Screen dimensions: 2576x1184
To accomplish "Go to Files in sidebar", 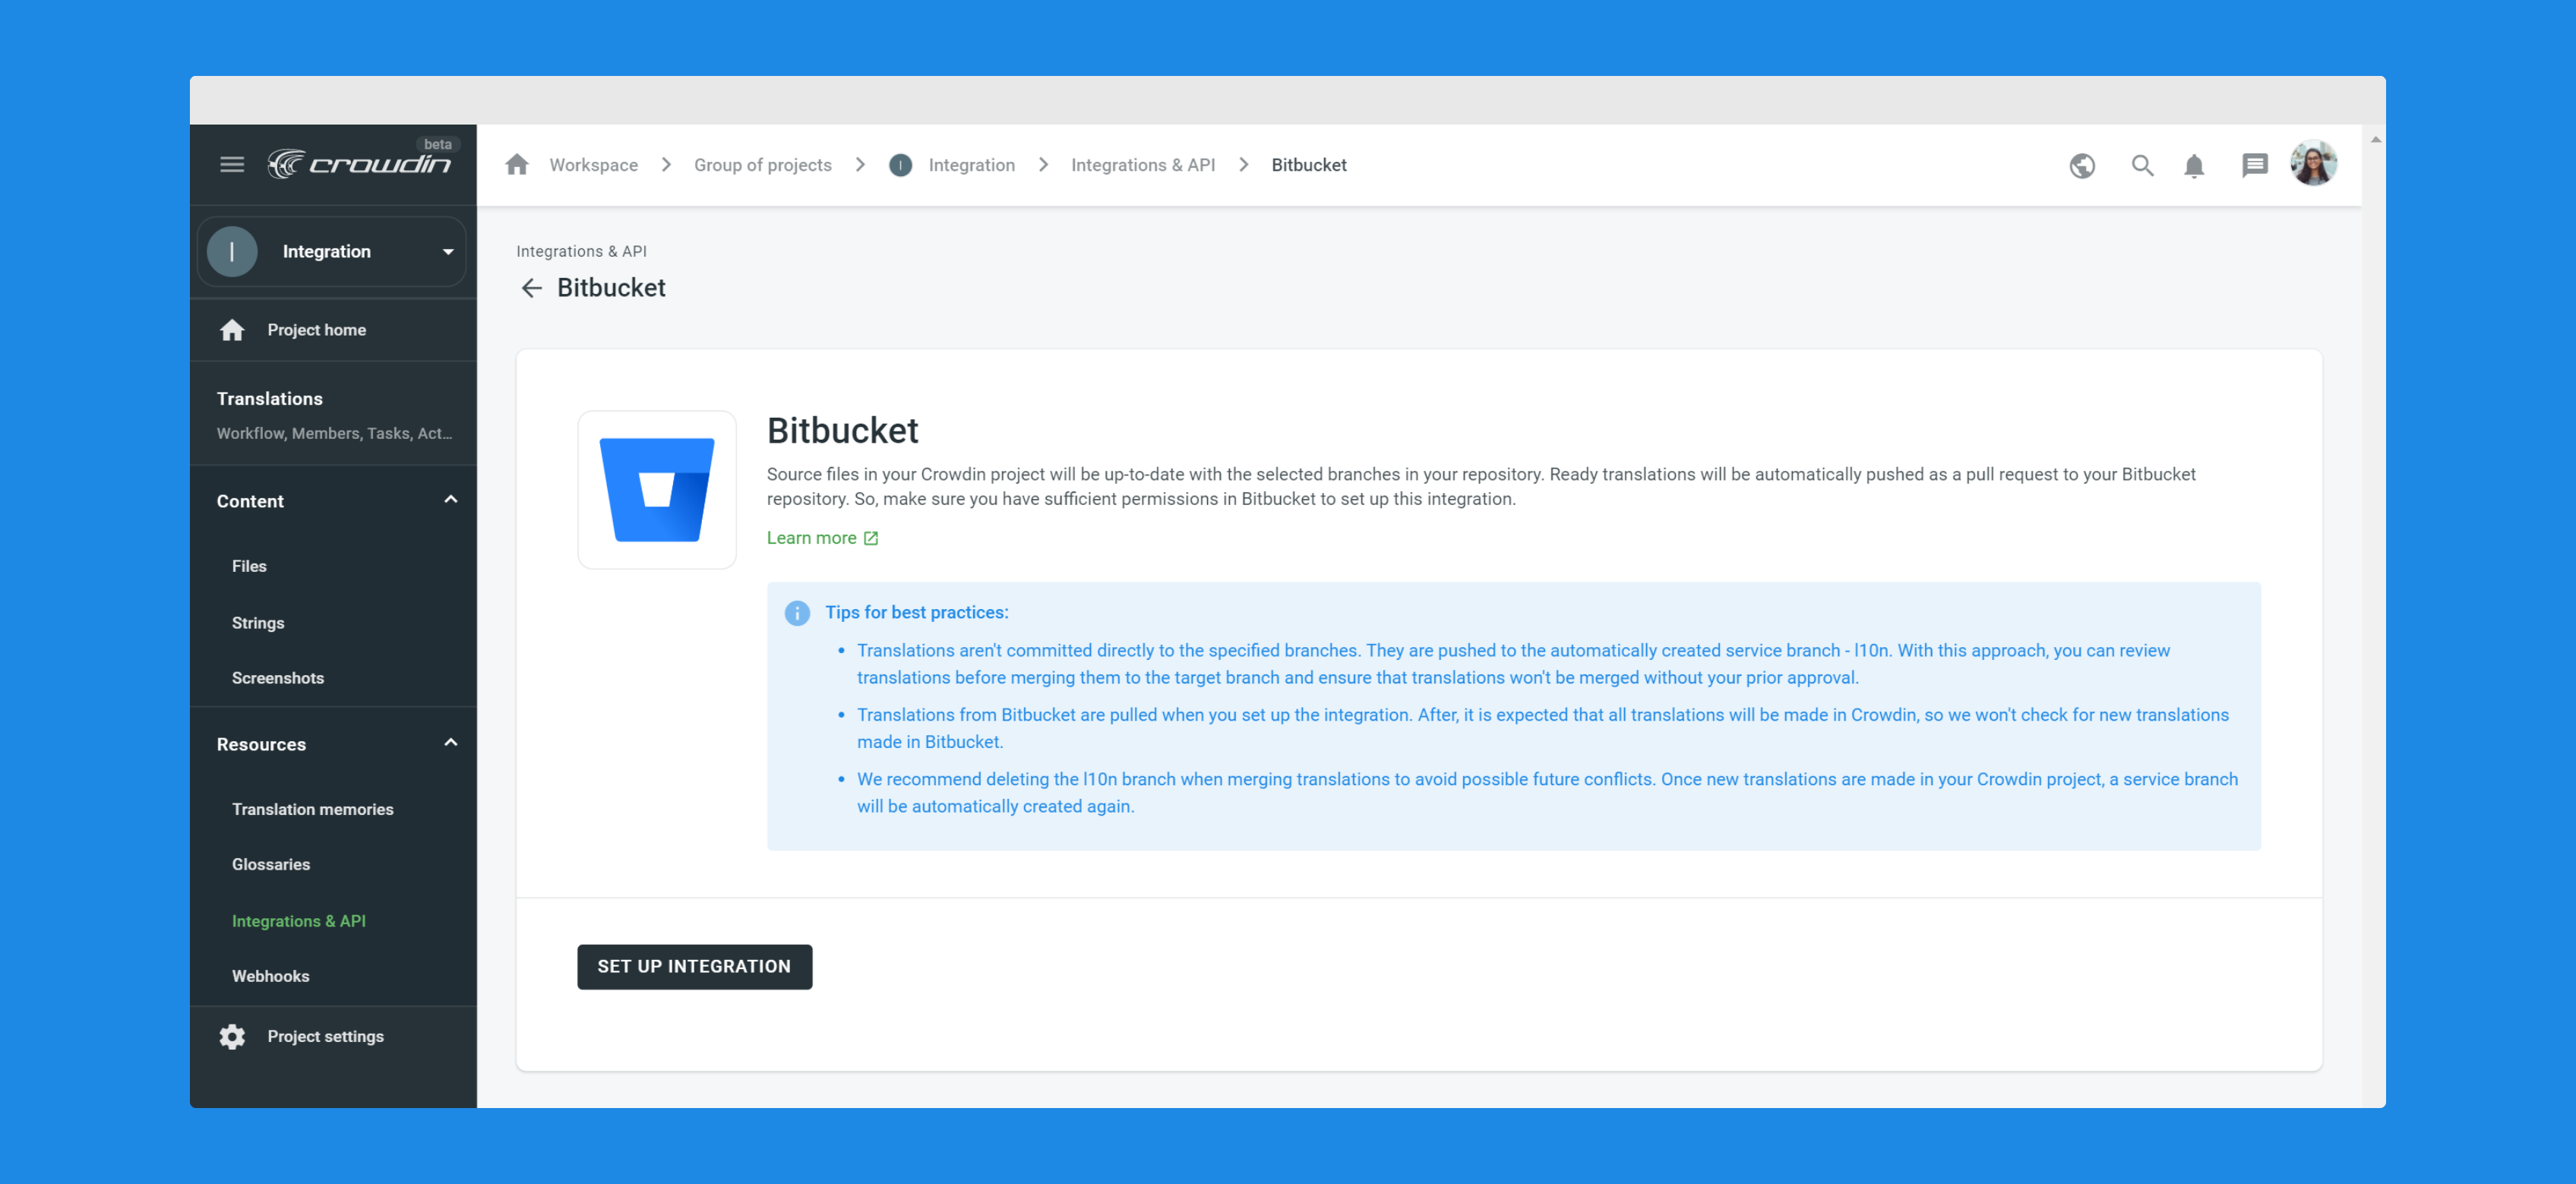I will [x=249, y=566].
